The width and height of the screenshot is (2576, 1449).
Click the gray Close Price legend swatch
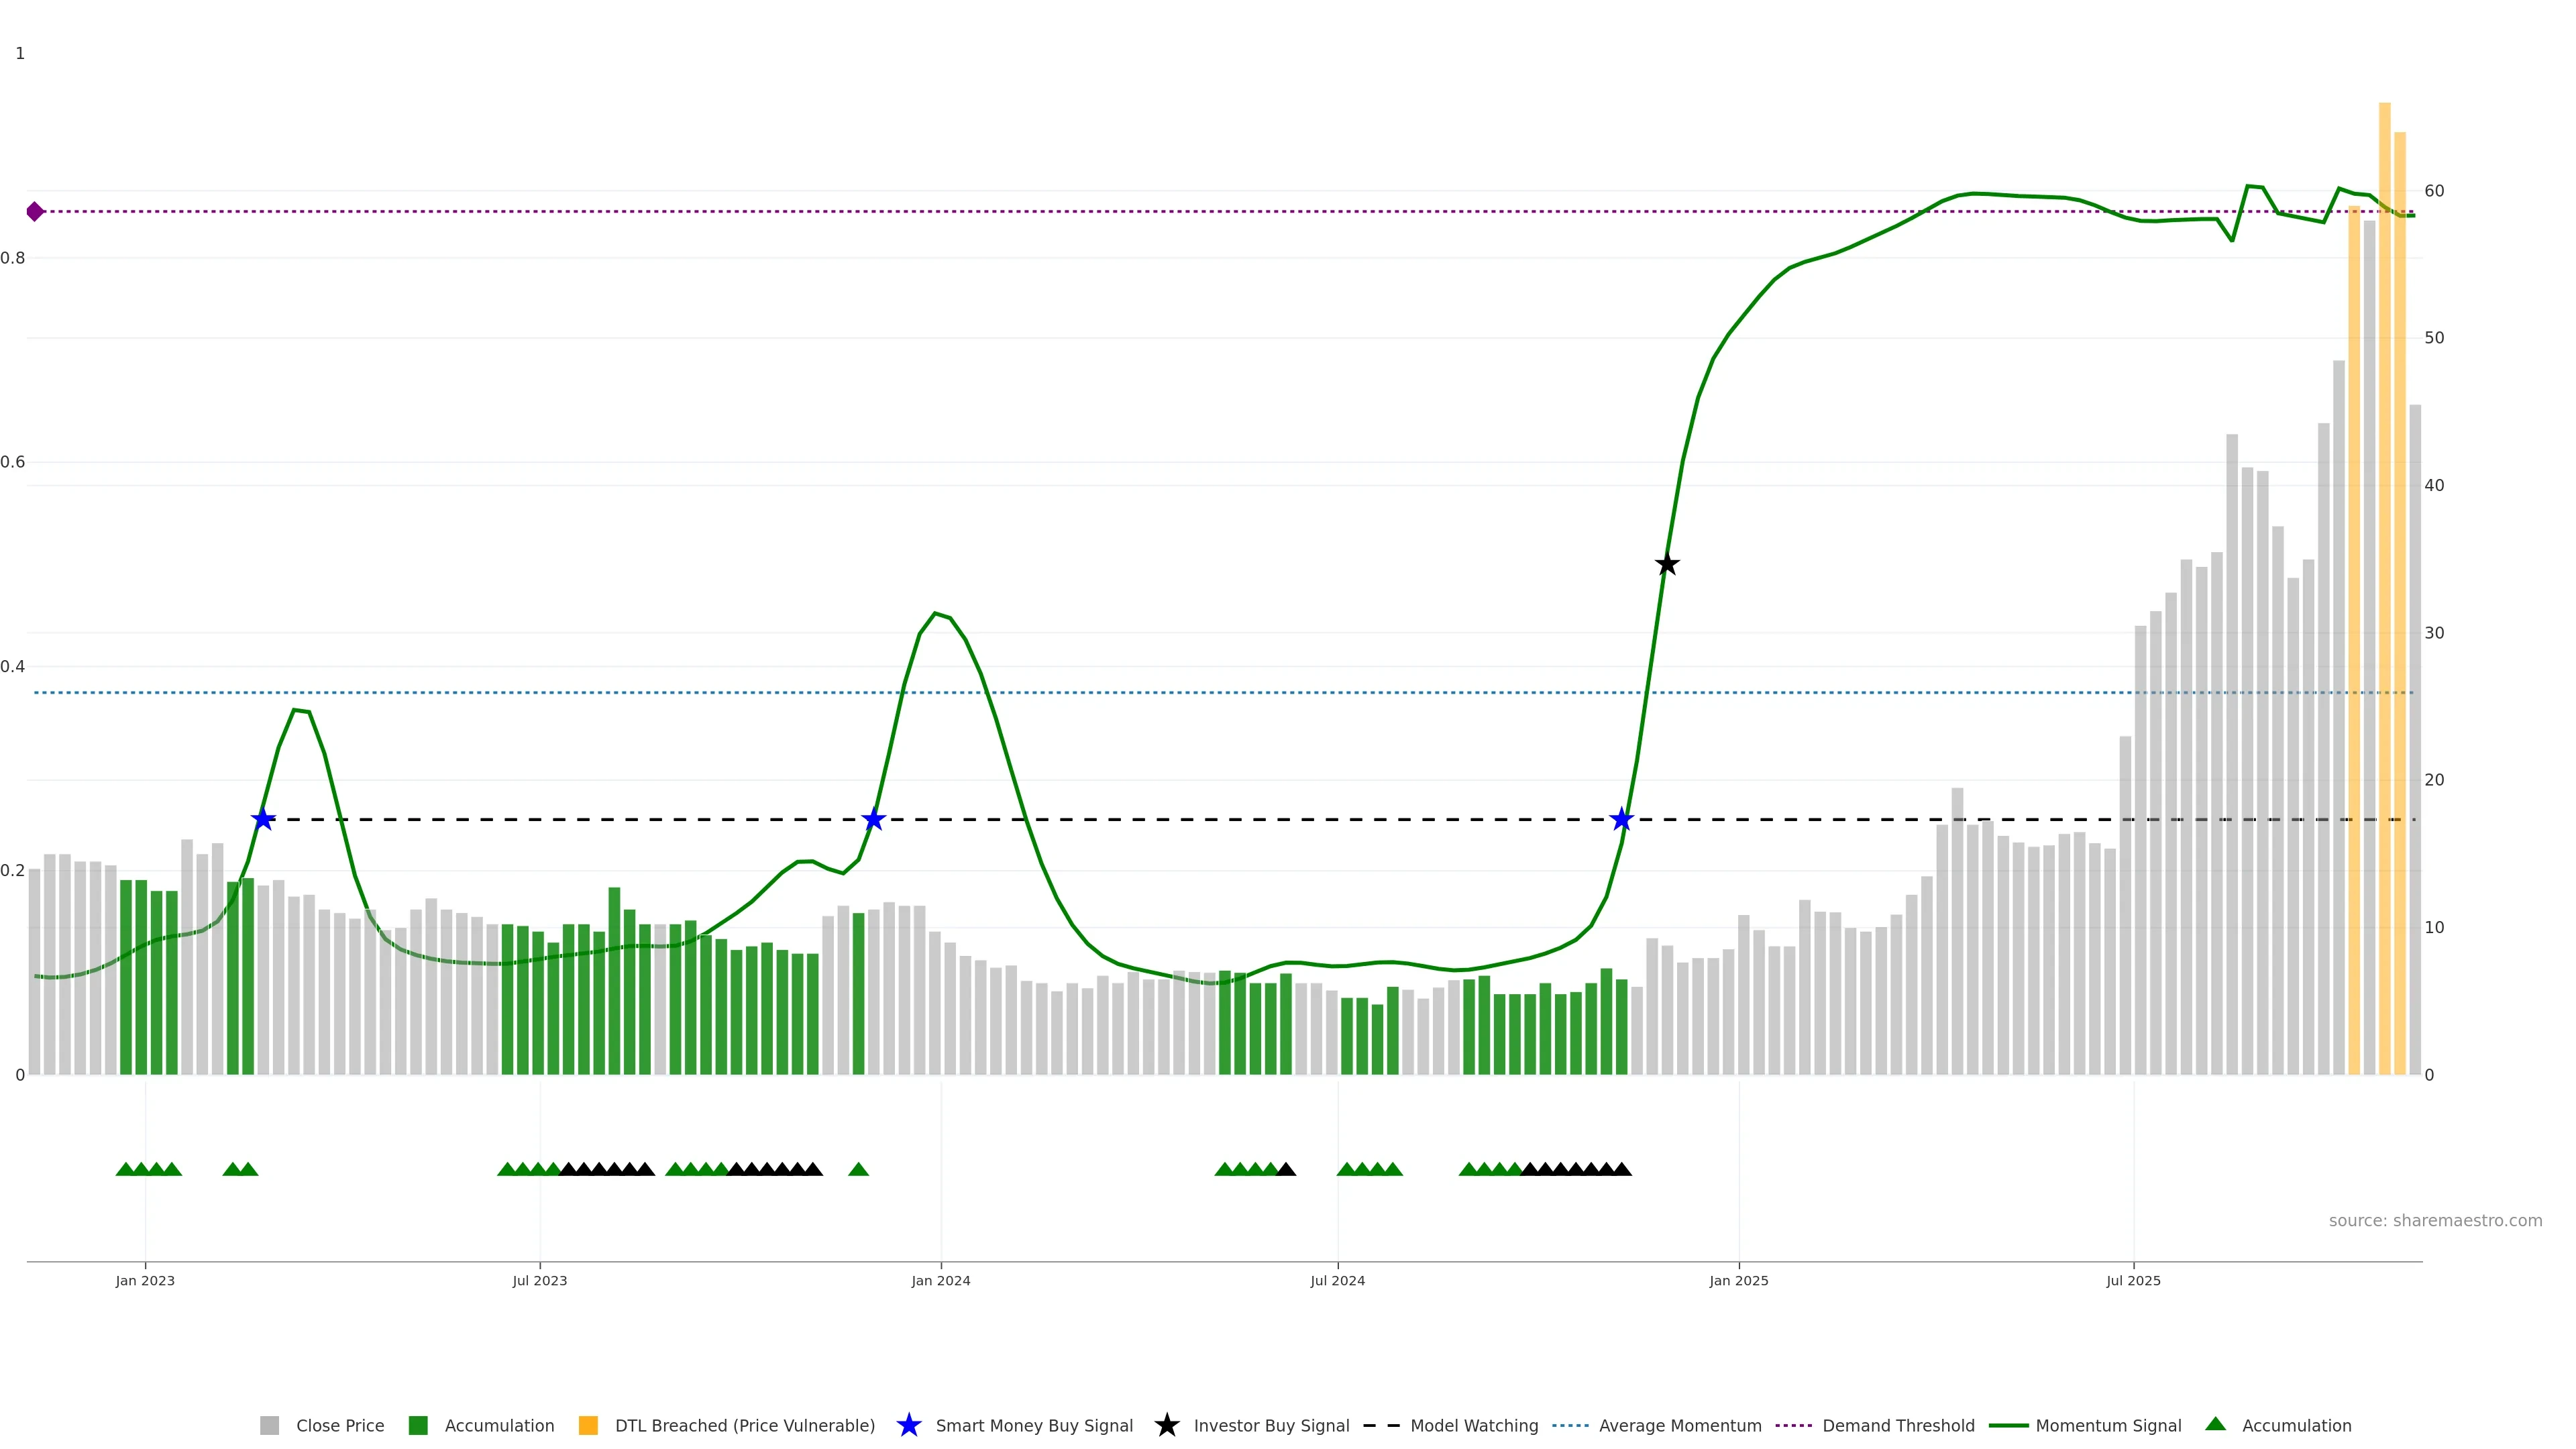(270, 1425)
